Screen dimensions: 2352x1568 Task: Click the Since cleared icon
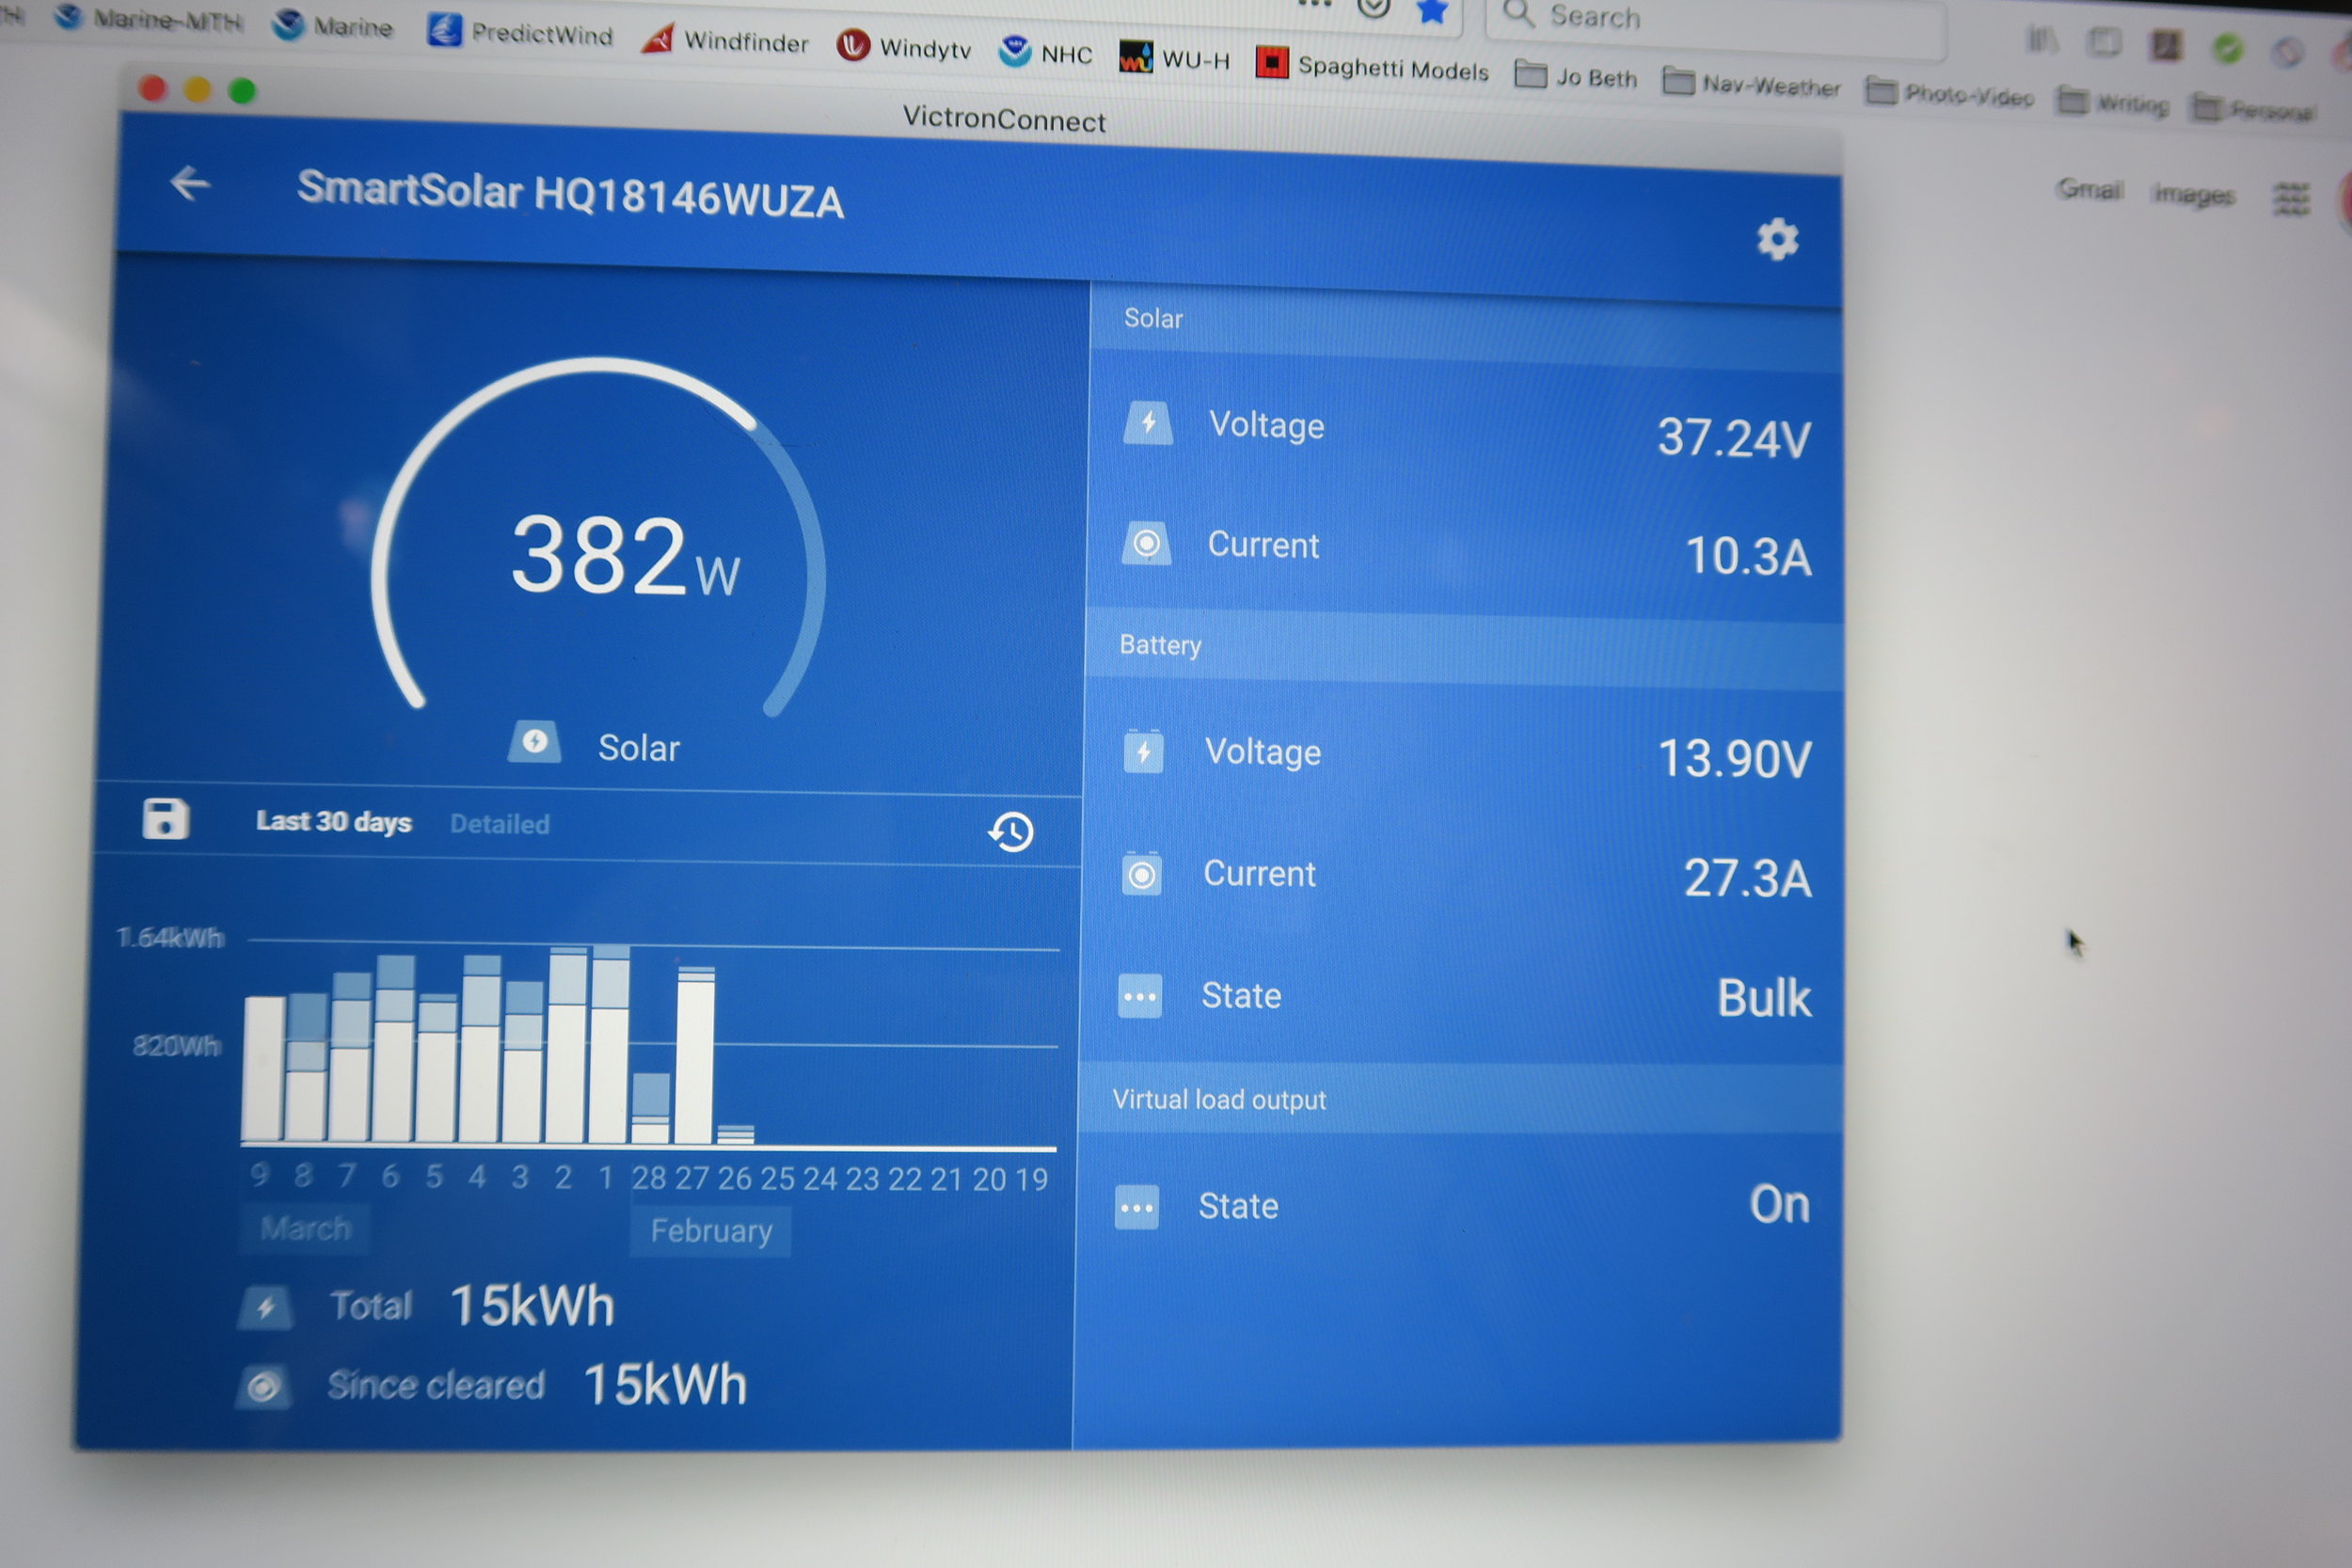[x=263, y=1387]
